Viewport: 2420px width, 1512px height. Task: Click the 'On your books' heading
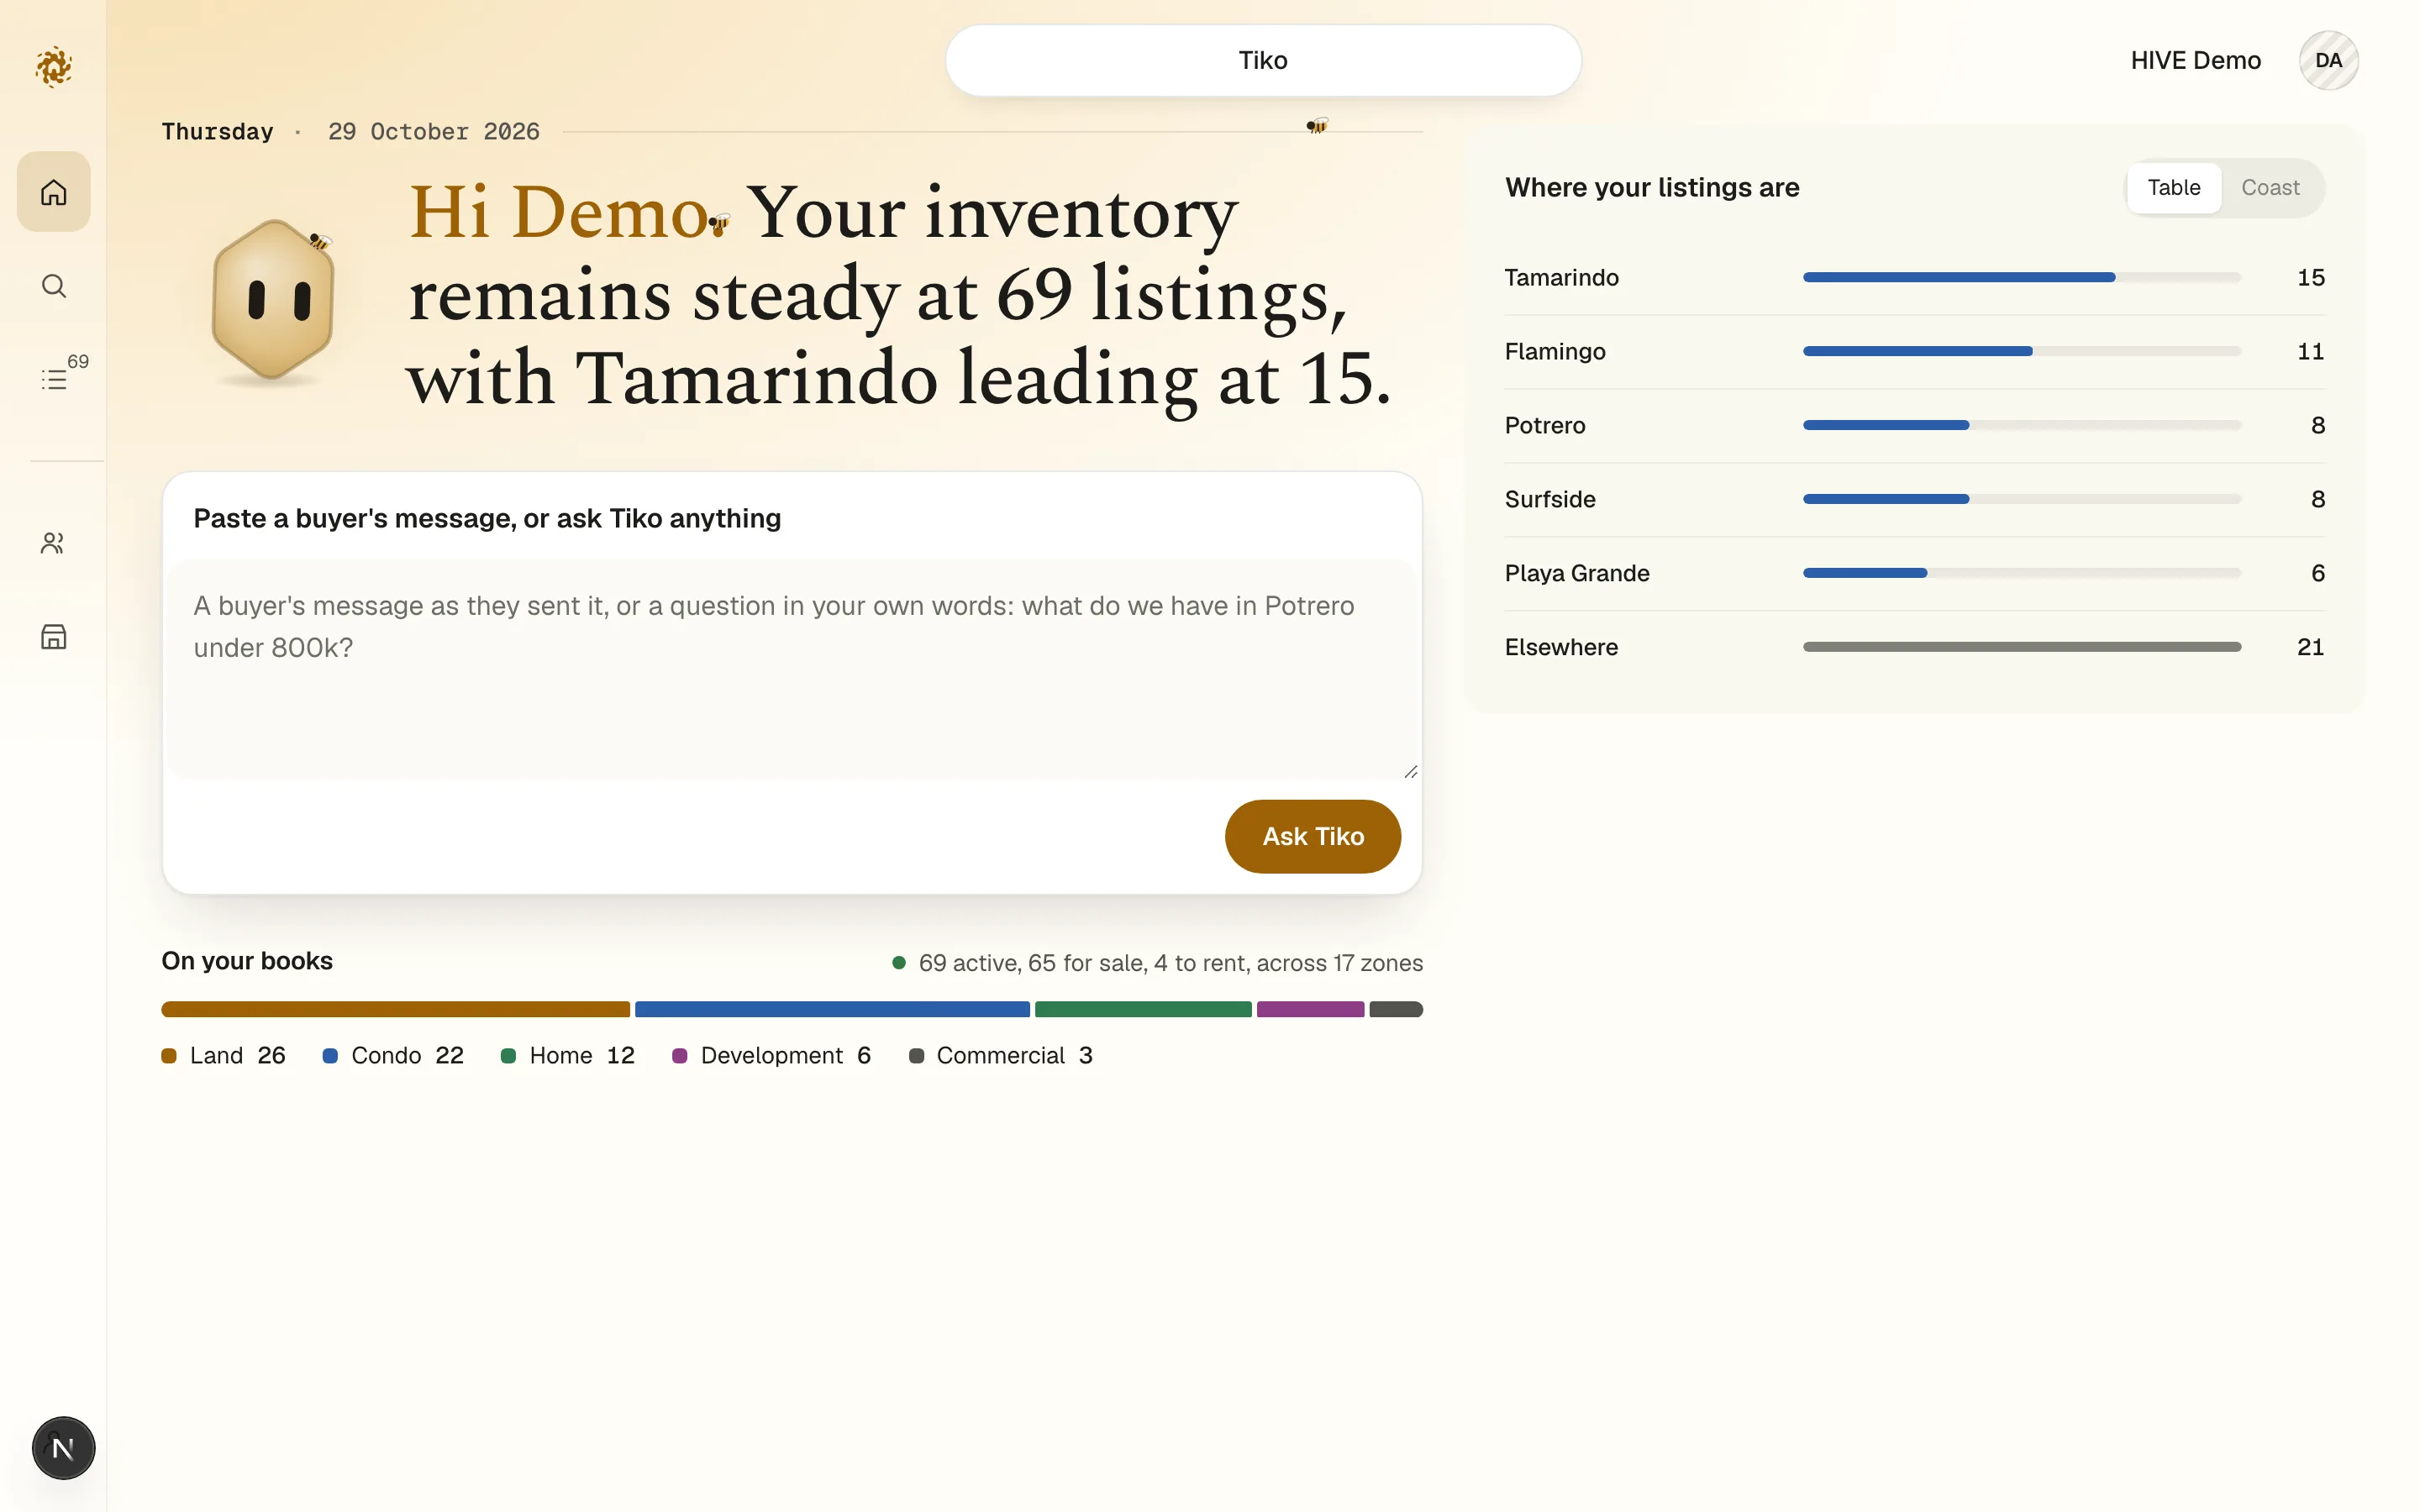[x=247, y=961]
